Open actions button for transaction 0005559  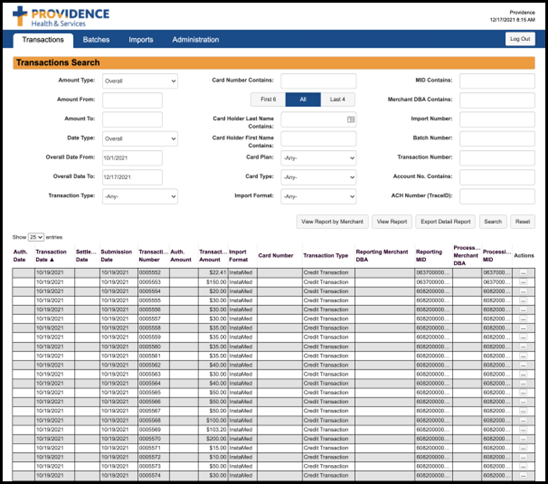(523, 338)
